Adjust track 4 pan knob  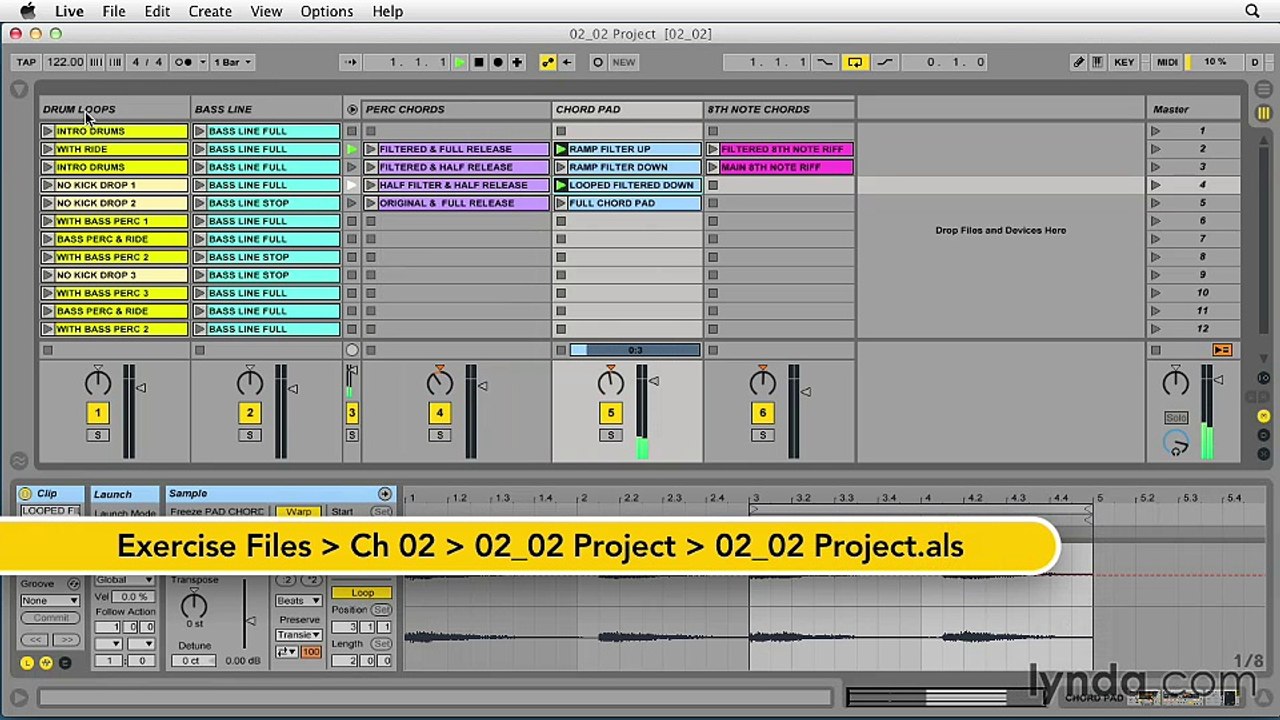[439, 381]
